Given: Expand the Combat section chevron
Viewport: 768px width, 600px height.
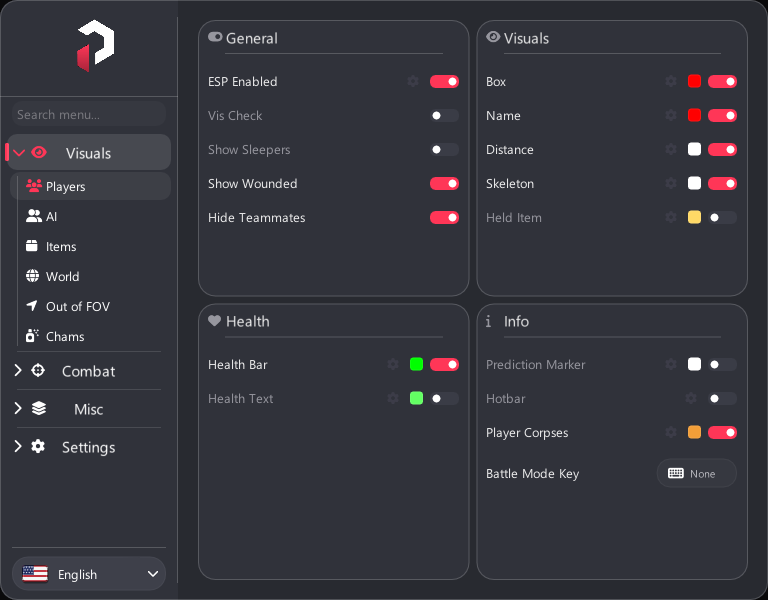Looking at the screenshot, I should 18,370.
